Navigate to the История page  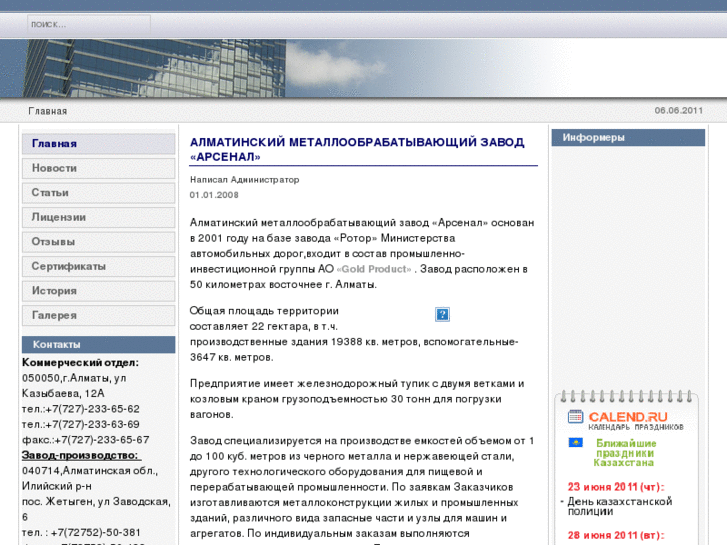(98, 291)
